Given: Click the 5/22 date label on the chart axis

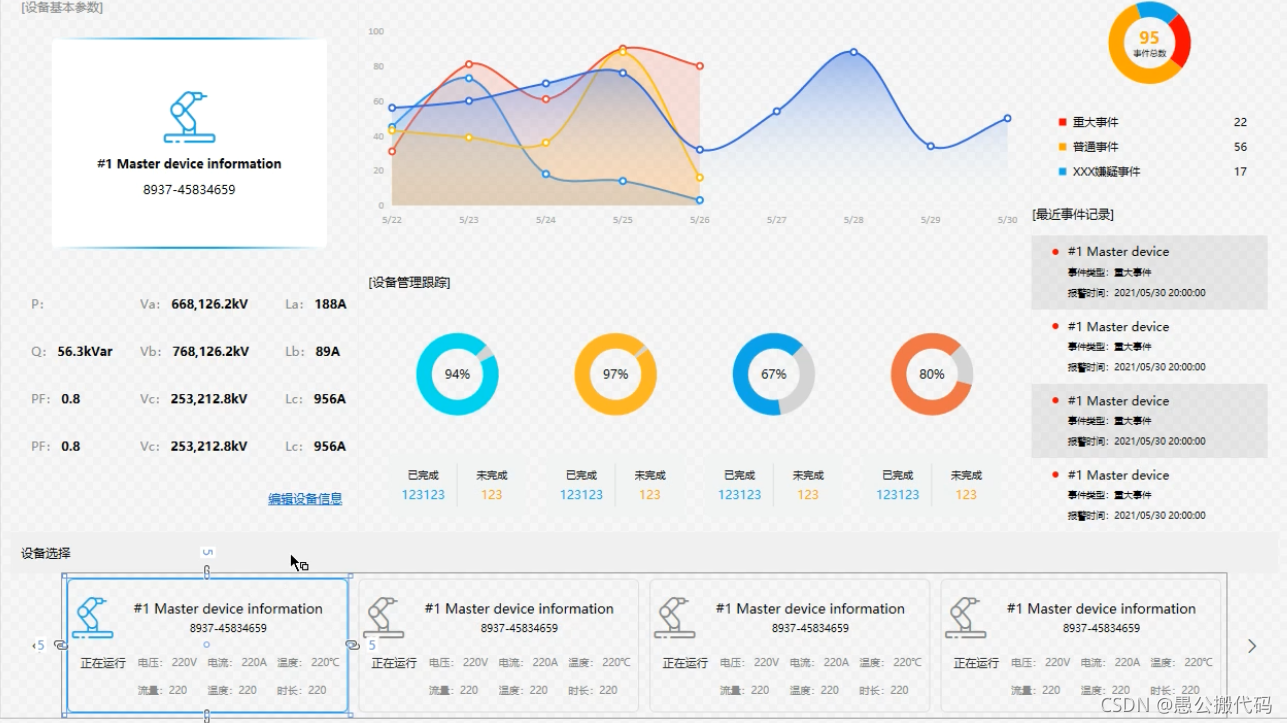Looking at the screenshot, I should pos(391,220).
